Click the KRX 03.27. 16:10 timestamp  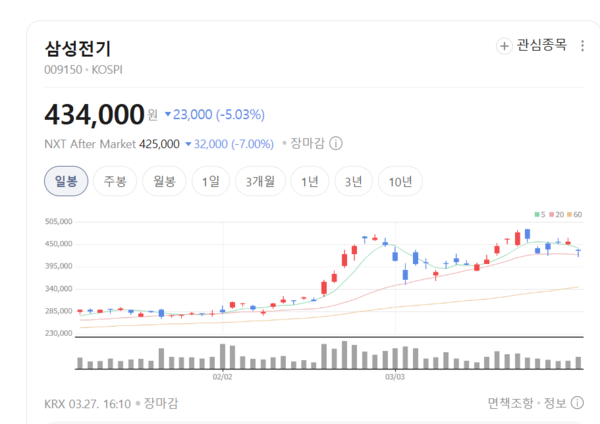pos(88,403)
